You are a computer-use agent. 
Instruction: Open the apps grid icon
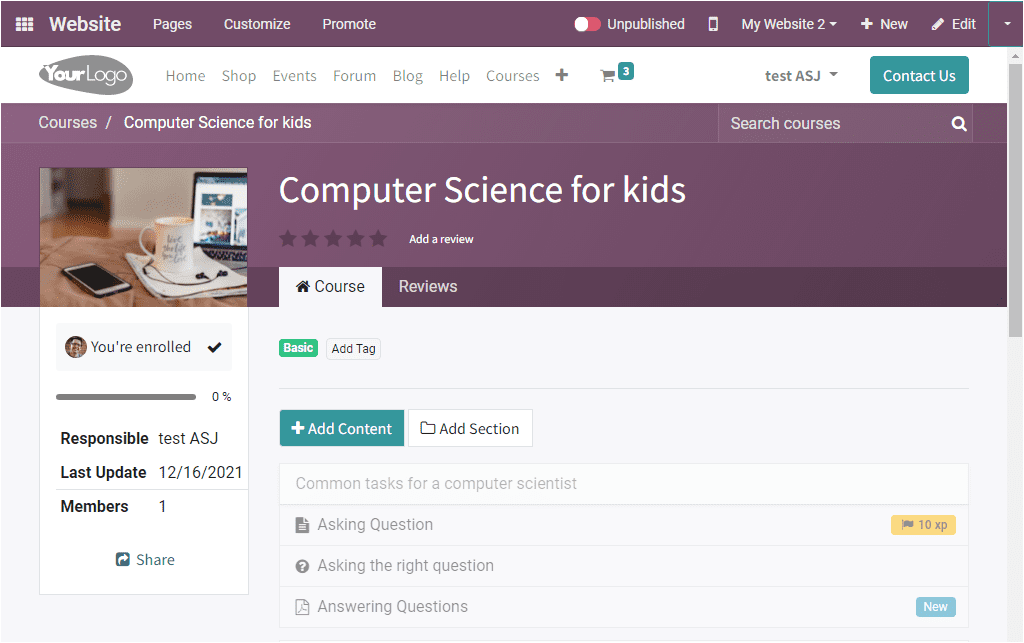(23, 23)
